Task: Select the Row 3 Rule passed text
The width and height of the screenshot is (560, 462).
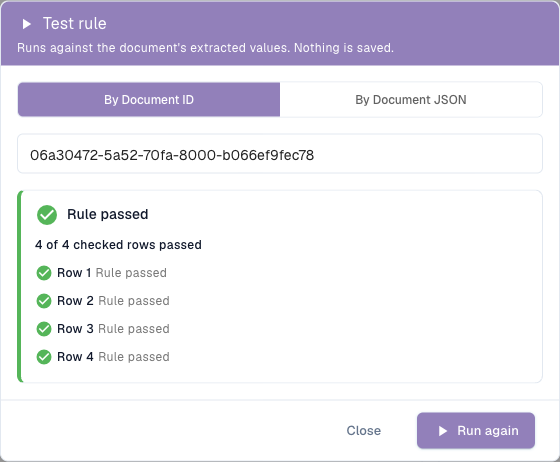Action: [x=134, y=329]
